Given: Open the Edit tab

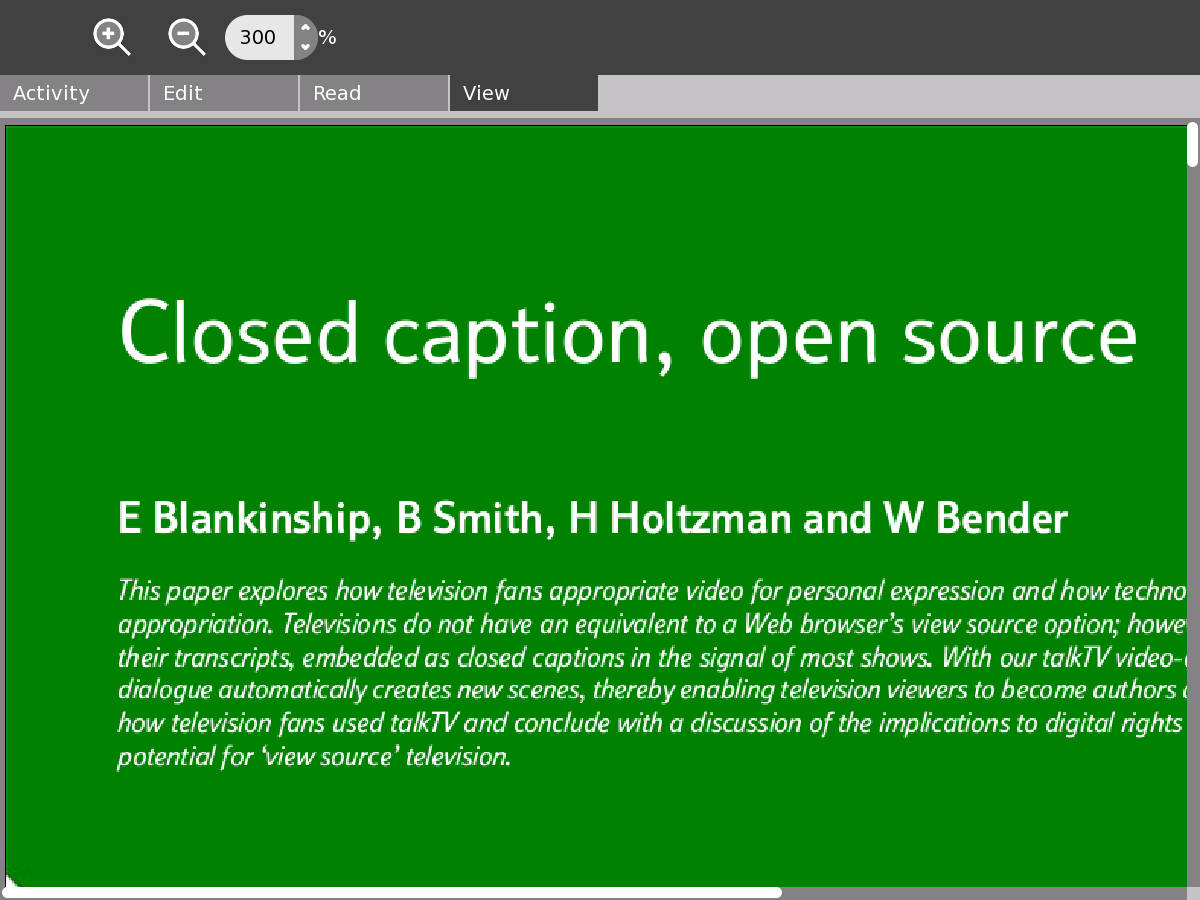Looking at the screenshot, I should tap(224, 93).
